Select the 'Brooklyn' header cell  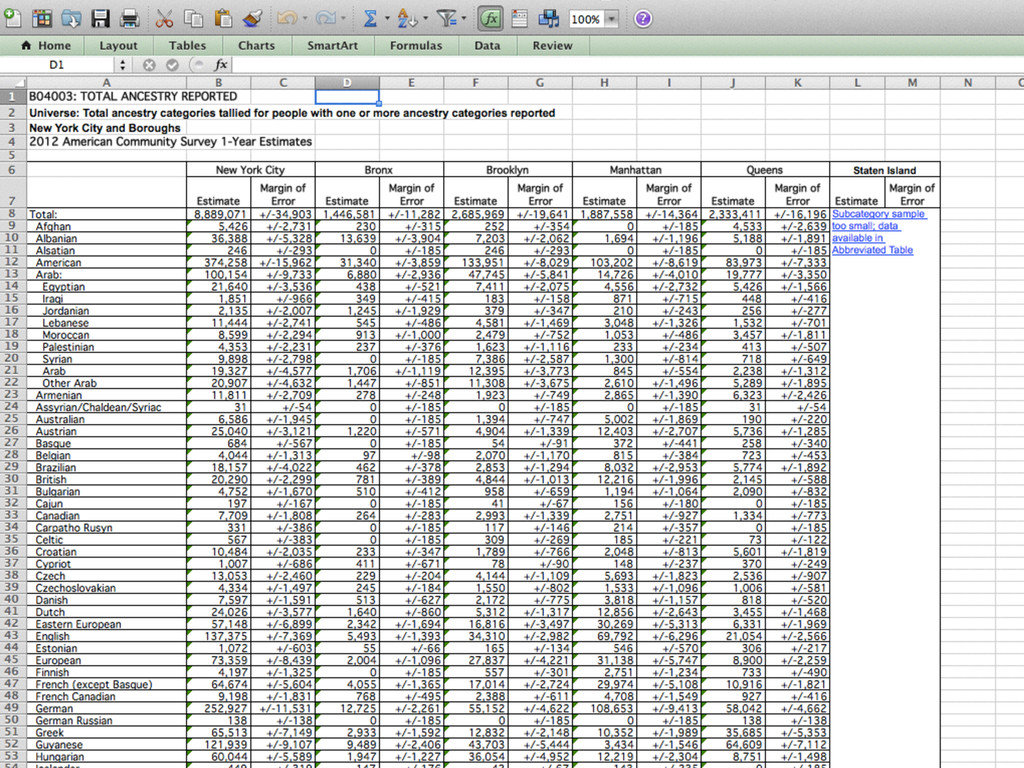pos(507,170)
